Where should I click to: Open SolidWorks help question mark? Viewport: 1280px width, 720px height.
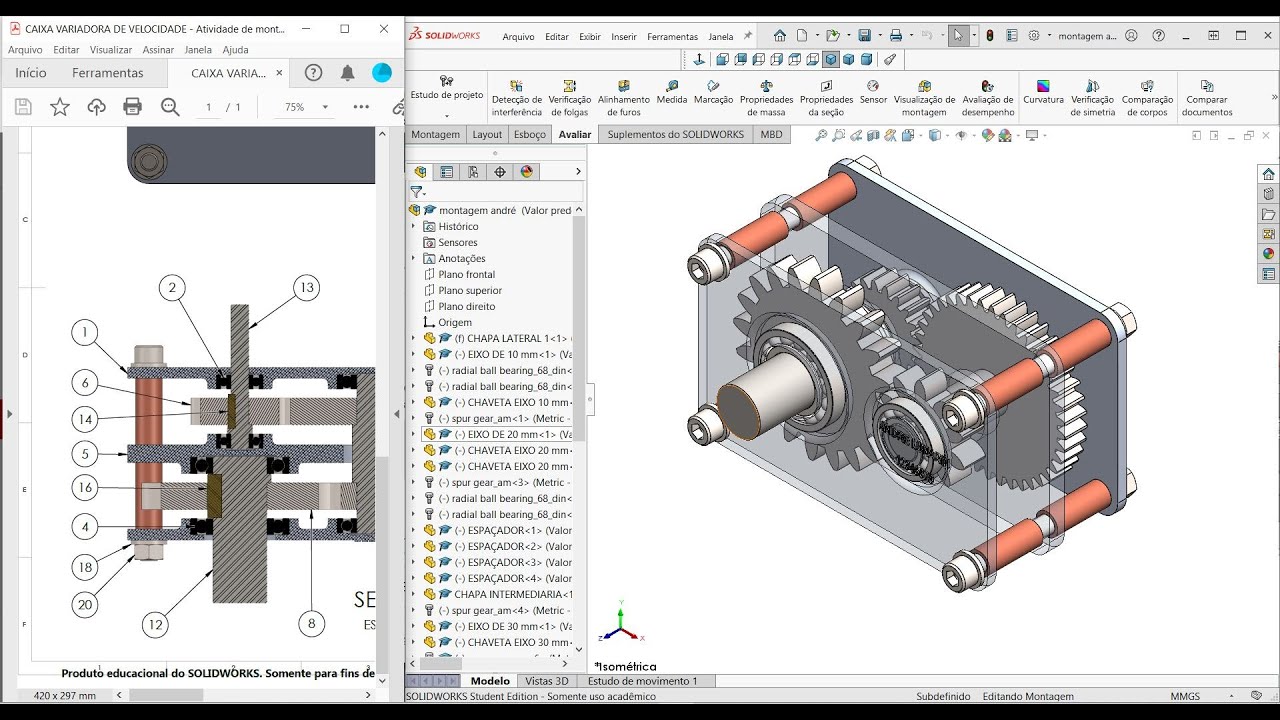[1158, 36]
